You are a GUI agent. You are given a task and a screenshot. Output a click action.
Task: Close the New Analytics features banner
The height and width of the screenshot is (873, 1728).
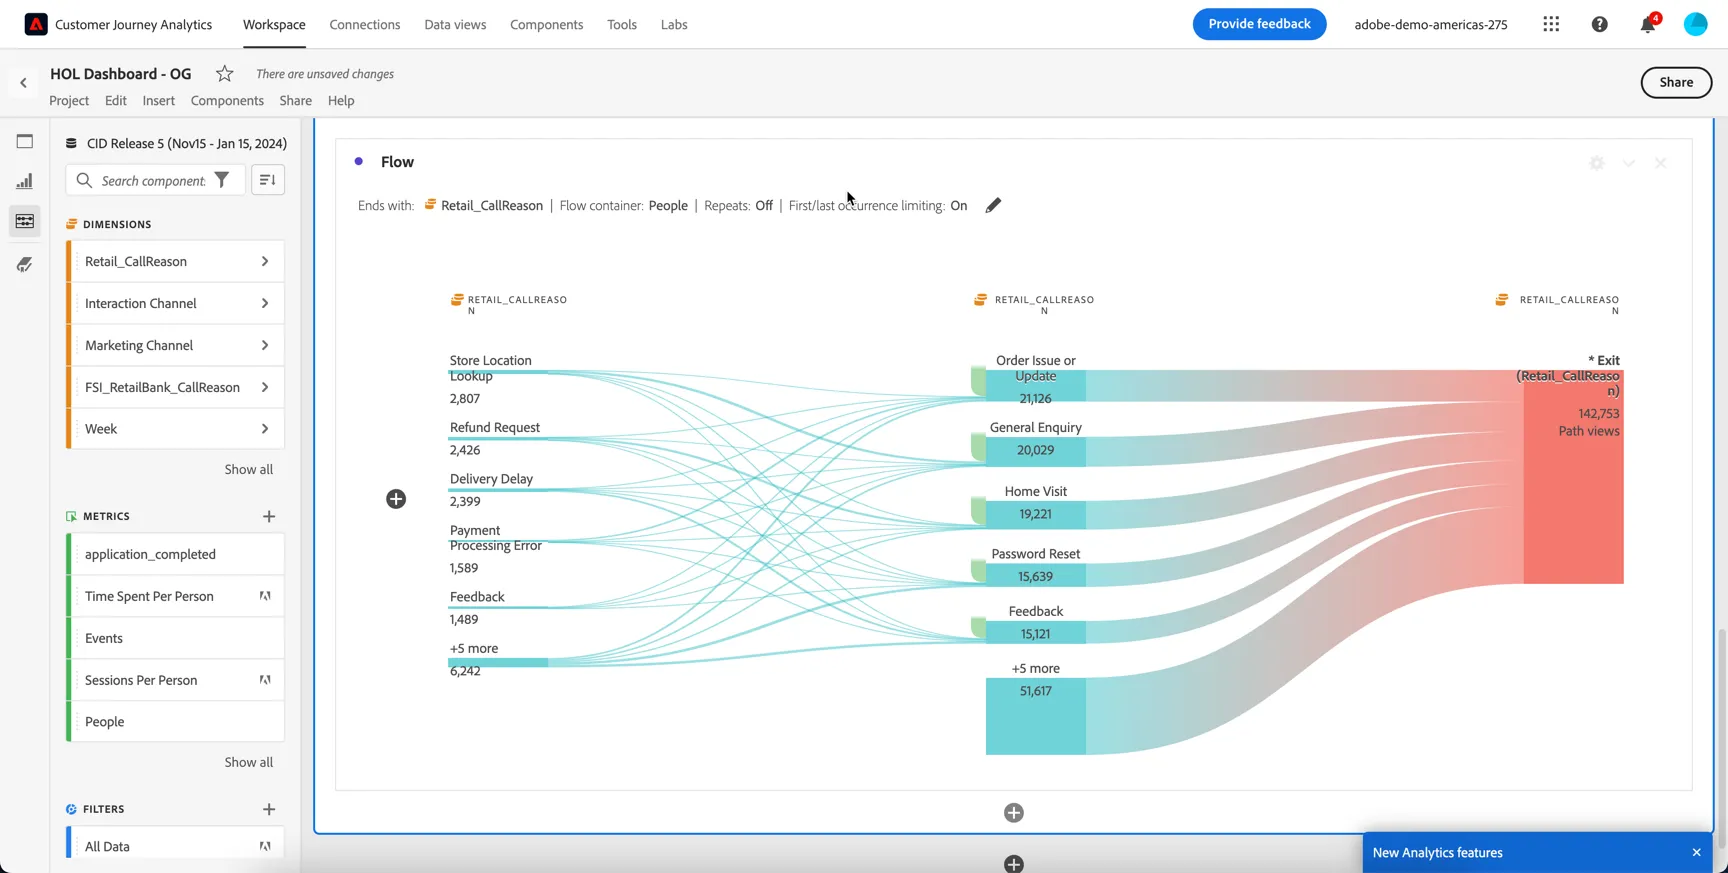point(1697,853)
